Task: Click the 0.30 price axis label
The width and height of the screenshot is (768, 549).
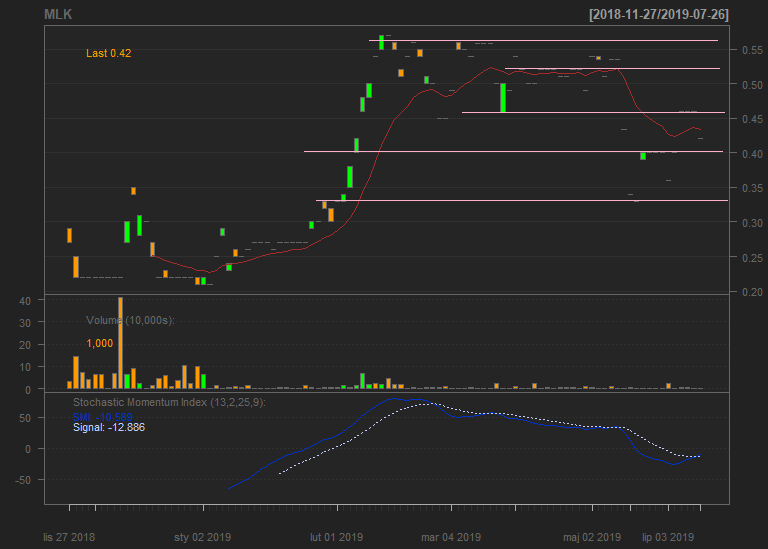Action: click(x=752, y=223)
